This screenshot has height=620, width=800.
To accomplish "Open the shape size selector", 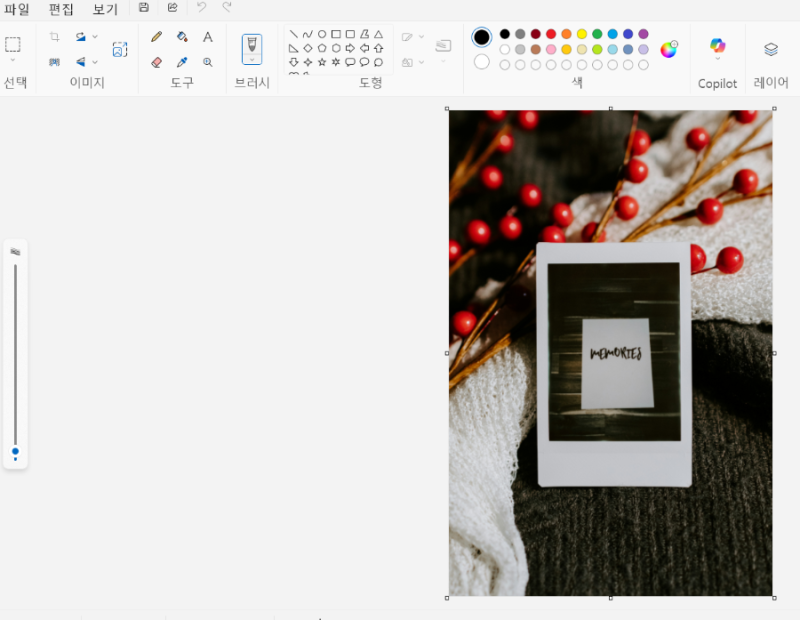I will tap(443, 49).
